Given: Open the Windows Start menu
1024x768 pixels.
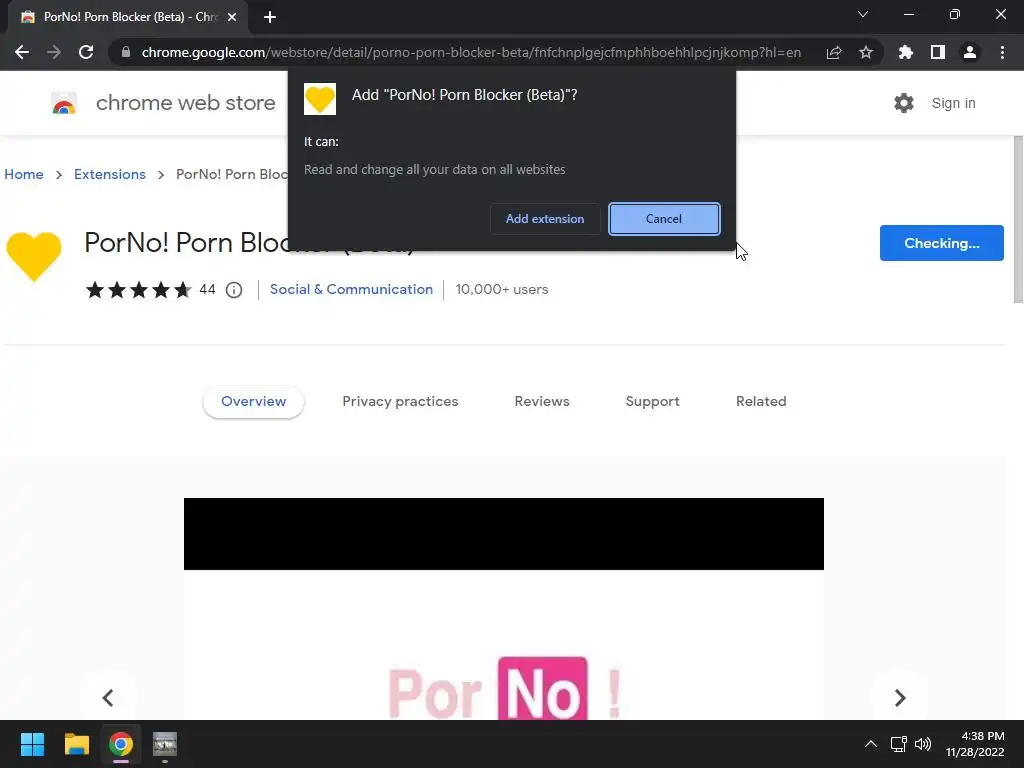Looking at the screenshot, I should coord(32,744).
